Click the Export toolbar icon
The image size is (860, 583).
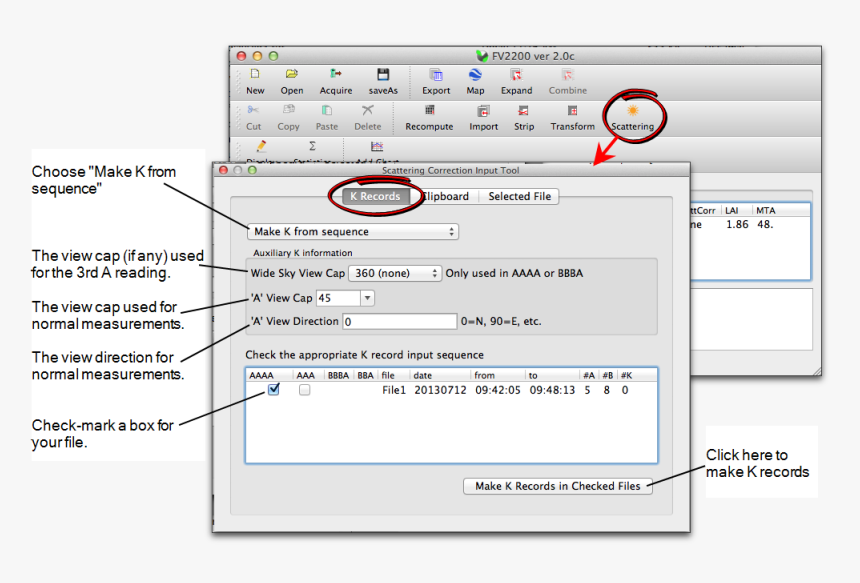coord(436,75)
